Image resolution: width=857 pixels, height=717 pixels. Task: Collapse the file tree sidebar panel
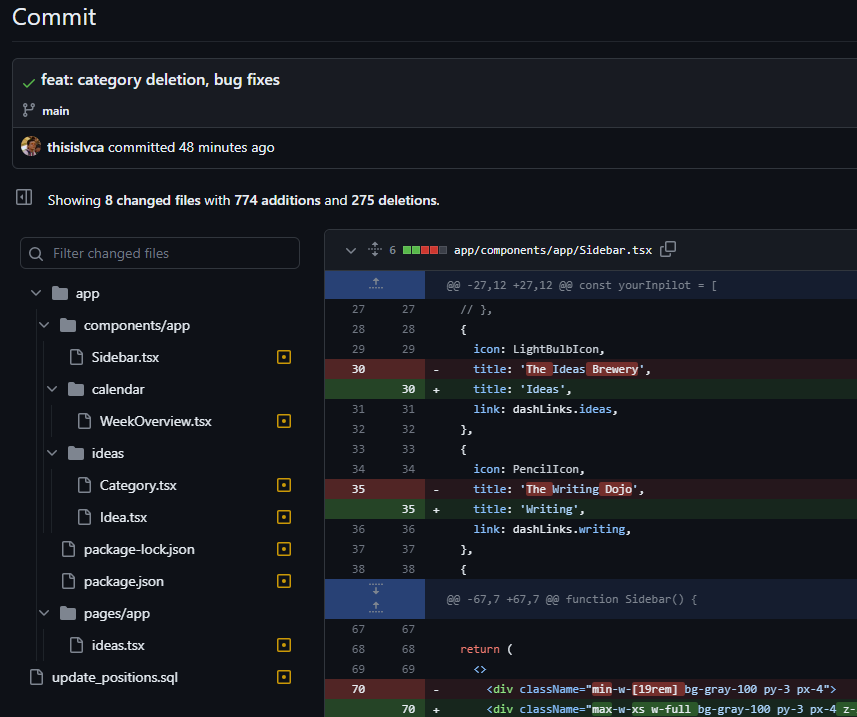click(x=25, y=199)
